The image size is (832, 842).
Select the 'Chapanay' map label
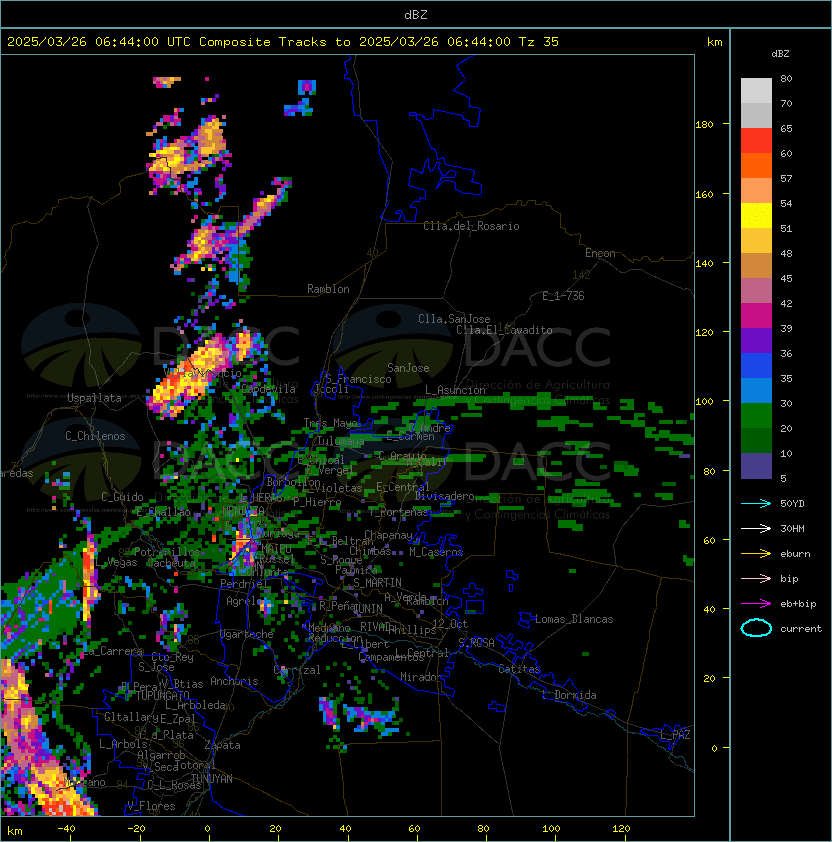tap(388, 535)
